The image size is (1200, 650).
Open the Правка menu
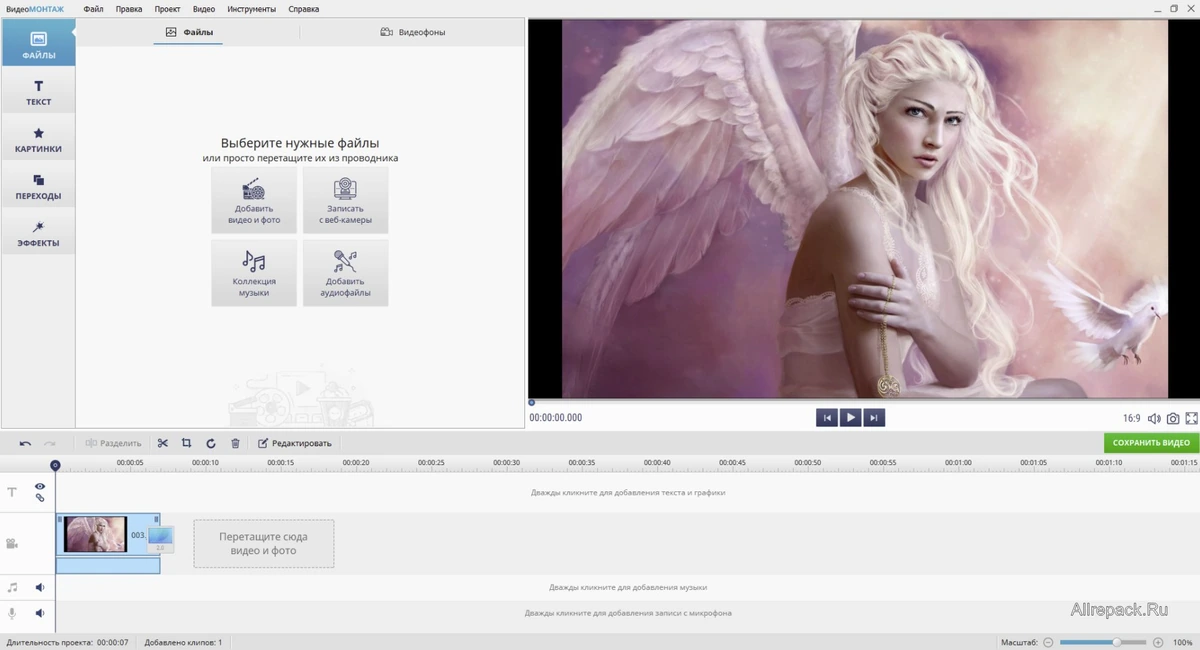coord(129,9)
